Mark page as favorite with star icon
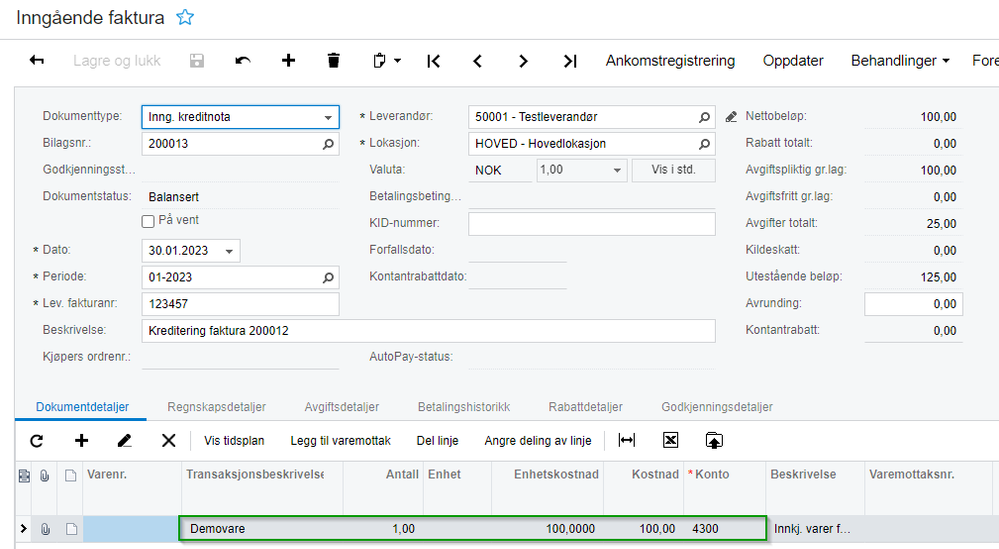This screenshot has height=549, width=999. (185, 17)
